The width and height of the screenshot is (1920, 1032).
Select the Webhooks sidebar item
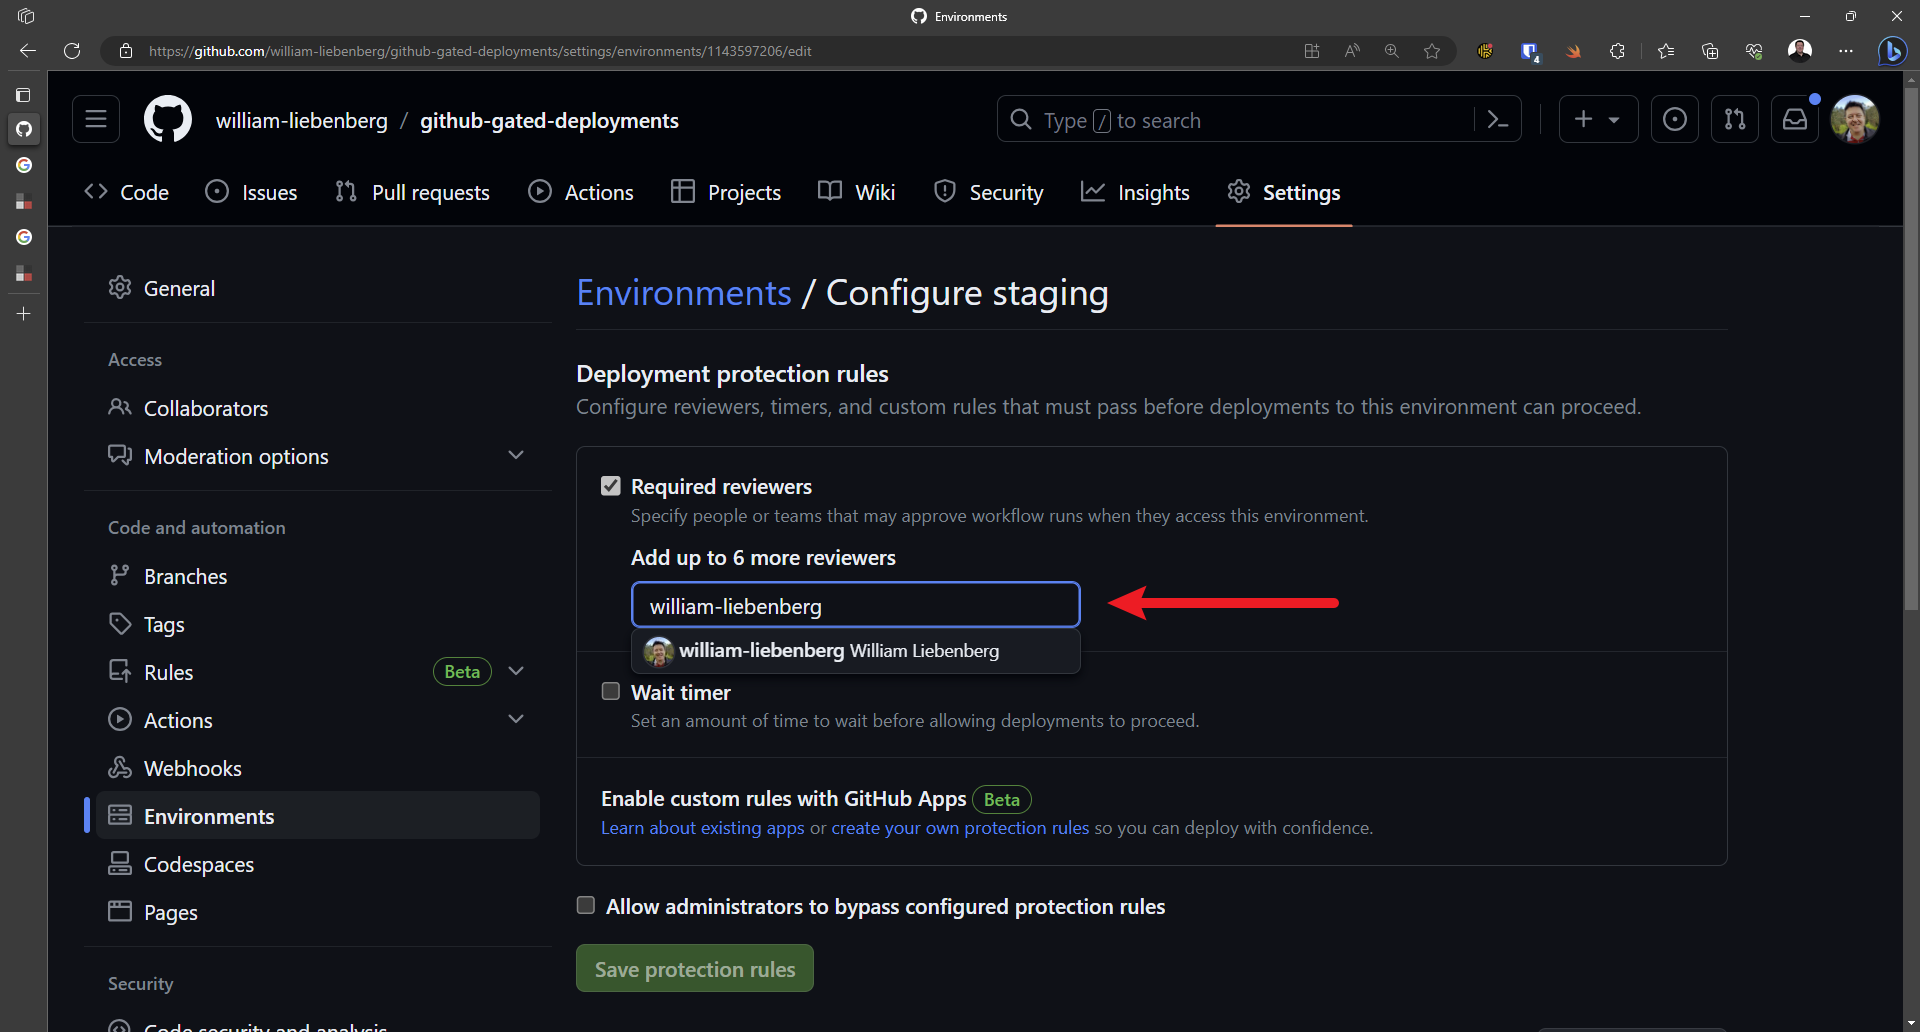tap(193, 768)
